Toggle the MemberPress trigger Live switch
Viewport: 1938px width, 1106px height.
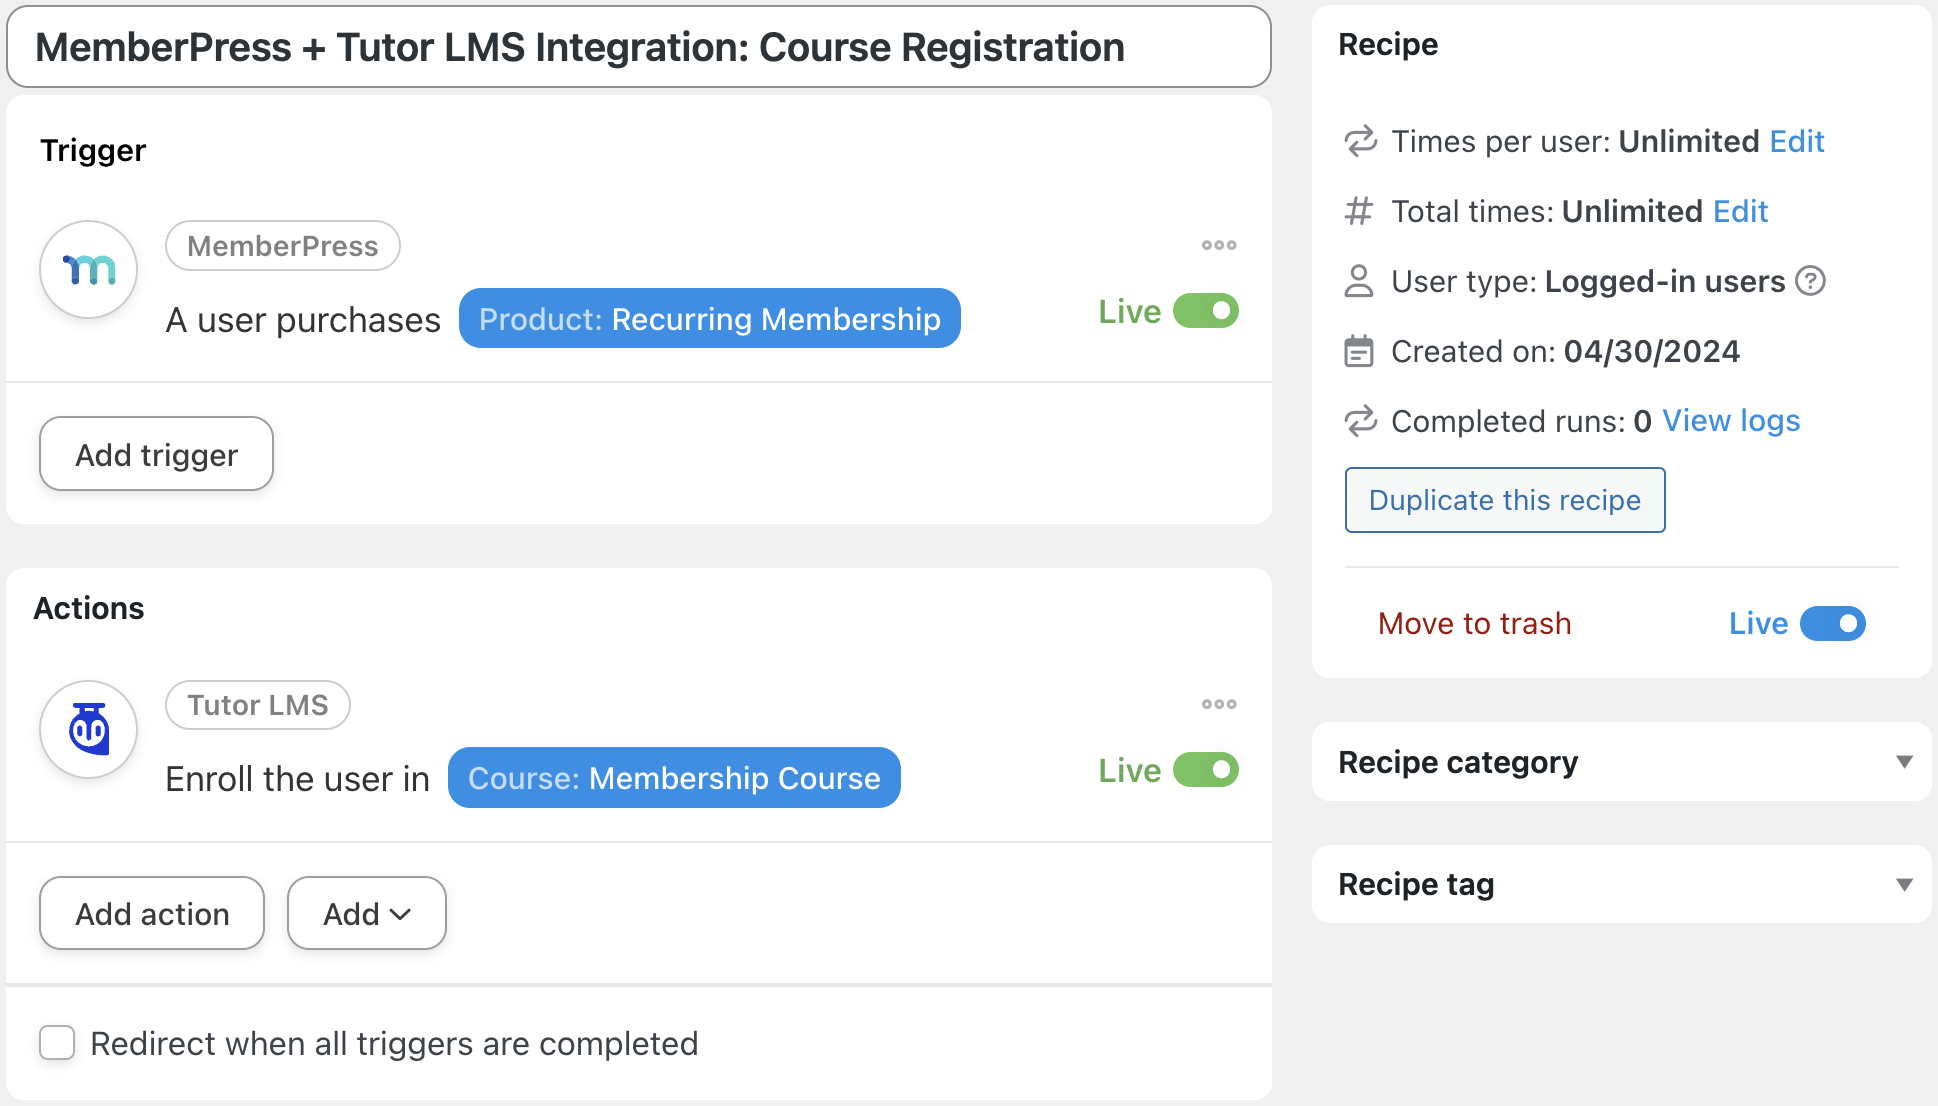click(x=1206, y=311)
